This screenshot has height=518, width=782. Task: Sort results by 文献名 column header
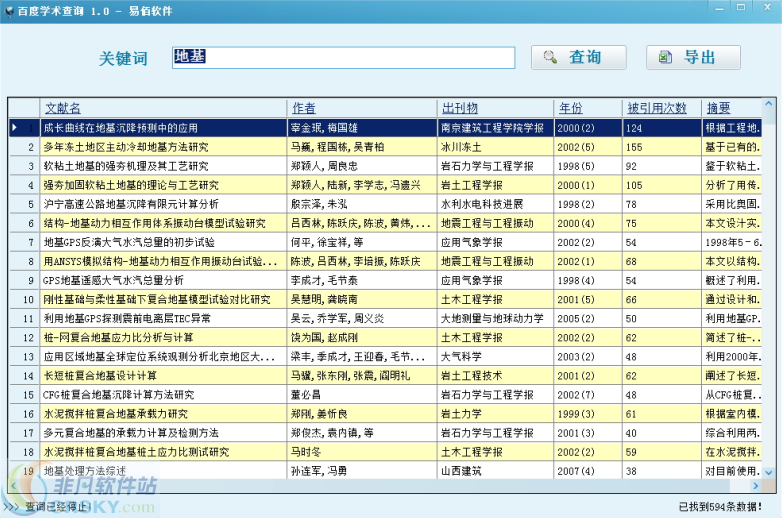(x=62, y=108)
